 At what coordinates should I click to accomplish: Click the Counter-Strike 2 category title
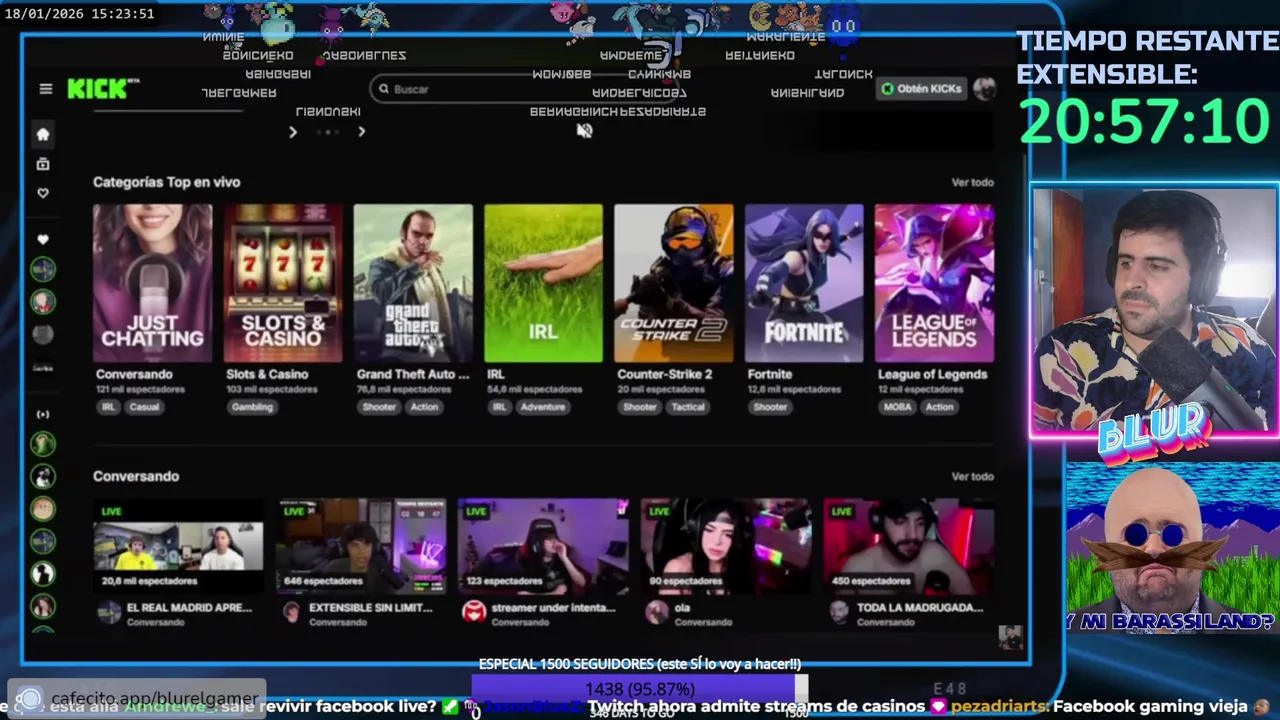point(665,374)
